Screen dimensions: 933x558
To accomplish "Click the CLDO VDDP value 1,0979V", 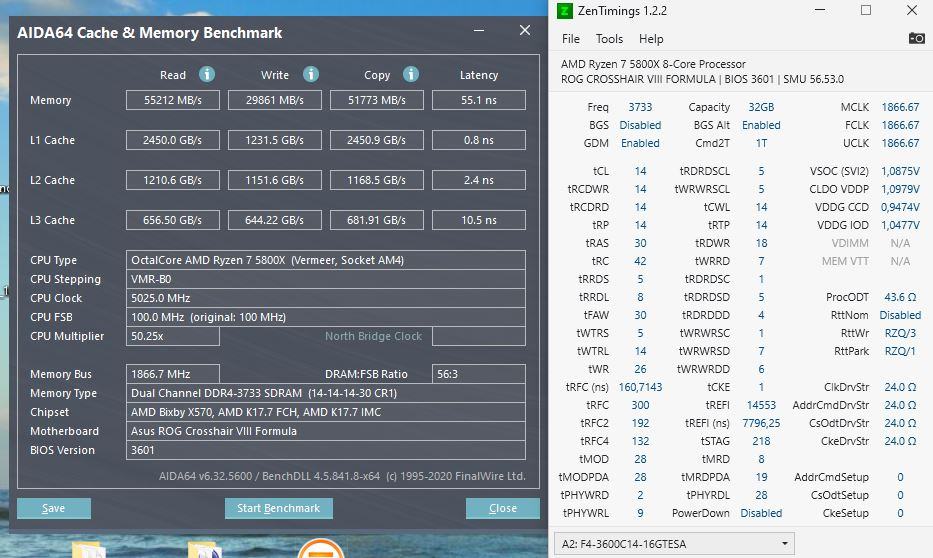I will [900, 189].
